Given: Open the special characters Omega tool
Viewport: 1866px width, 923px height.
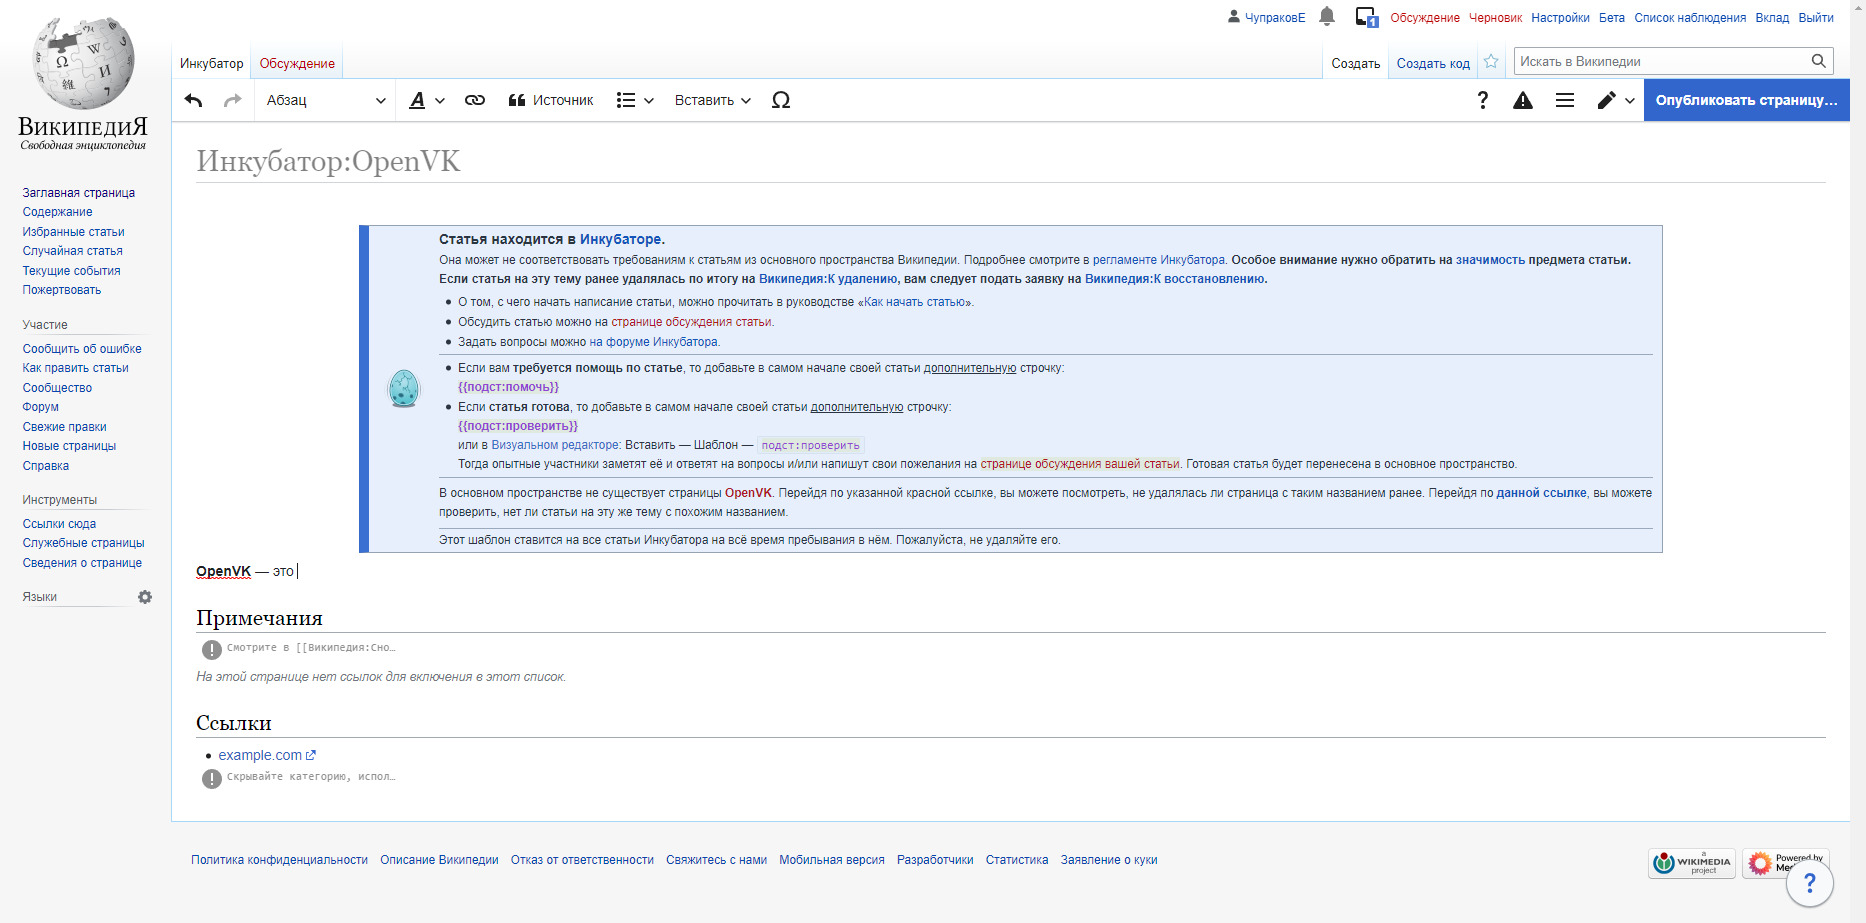Looking at the screenshot, I should [781, 100].
